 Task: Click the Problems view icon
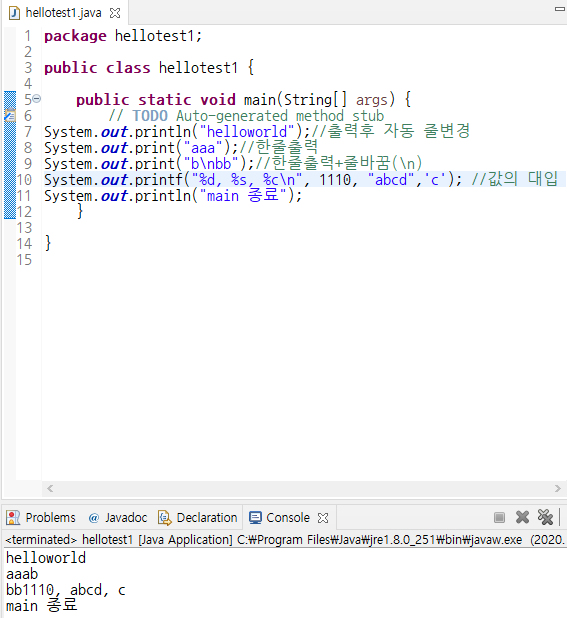(x=13, y=517)
